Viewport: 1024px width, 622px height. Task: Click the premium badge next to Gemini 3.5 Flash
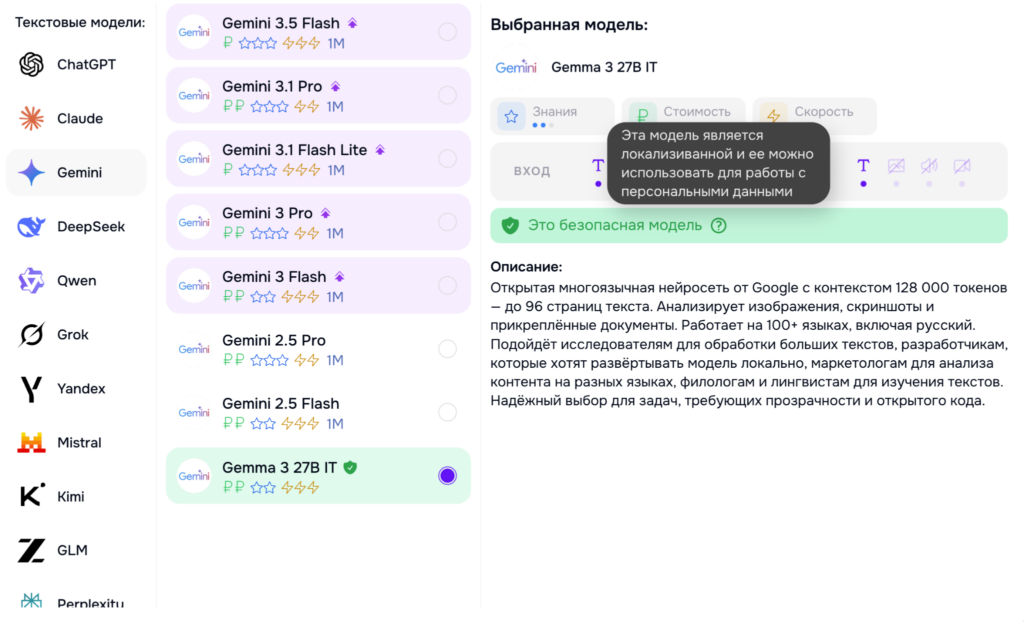coord(353,24)
